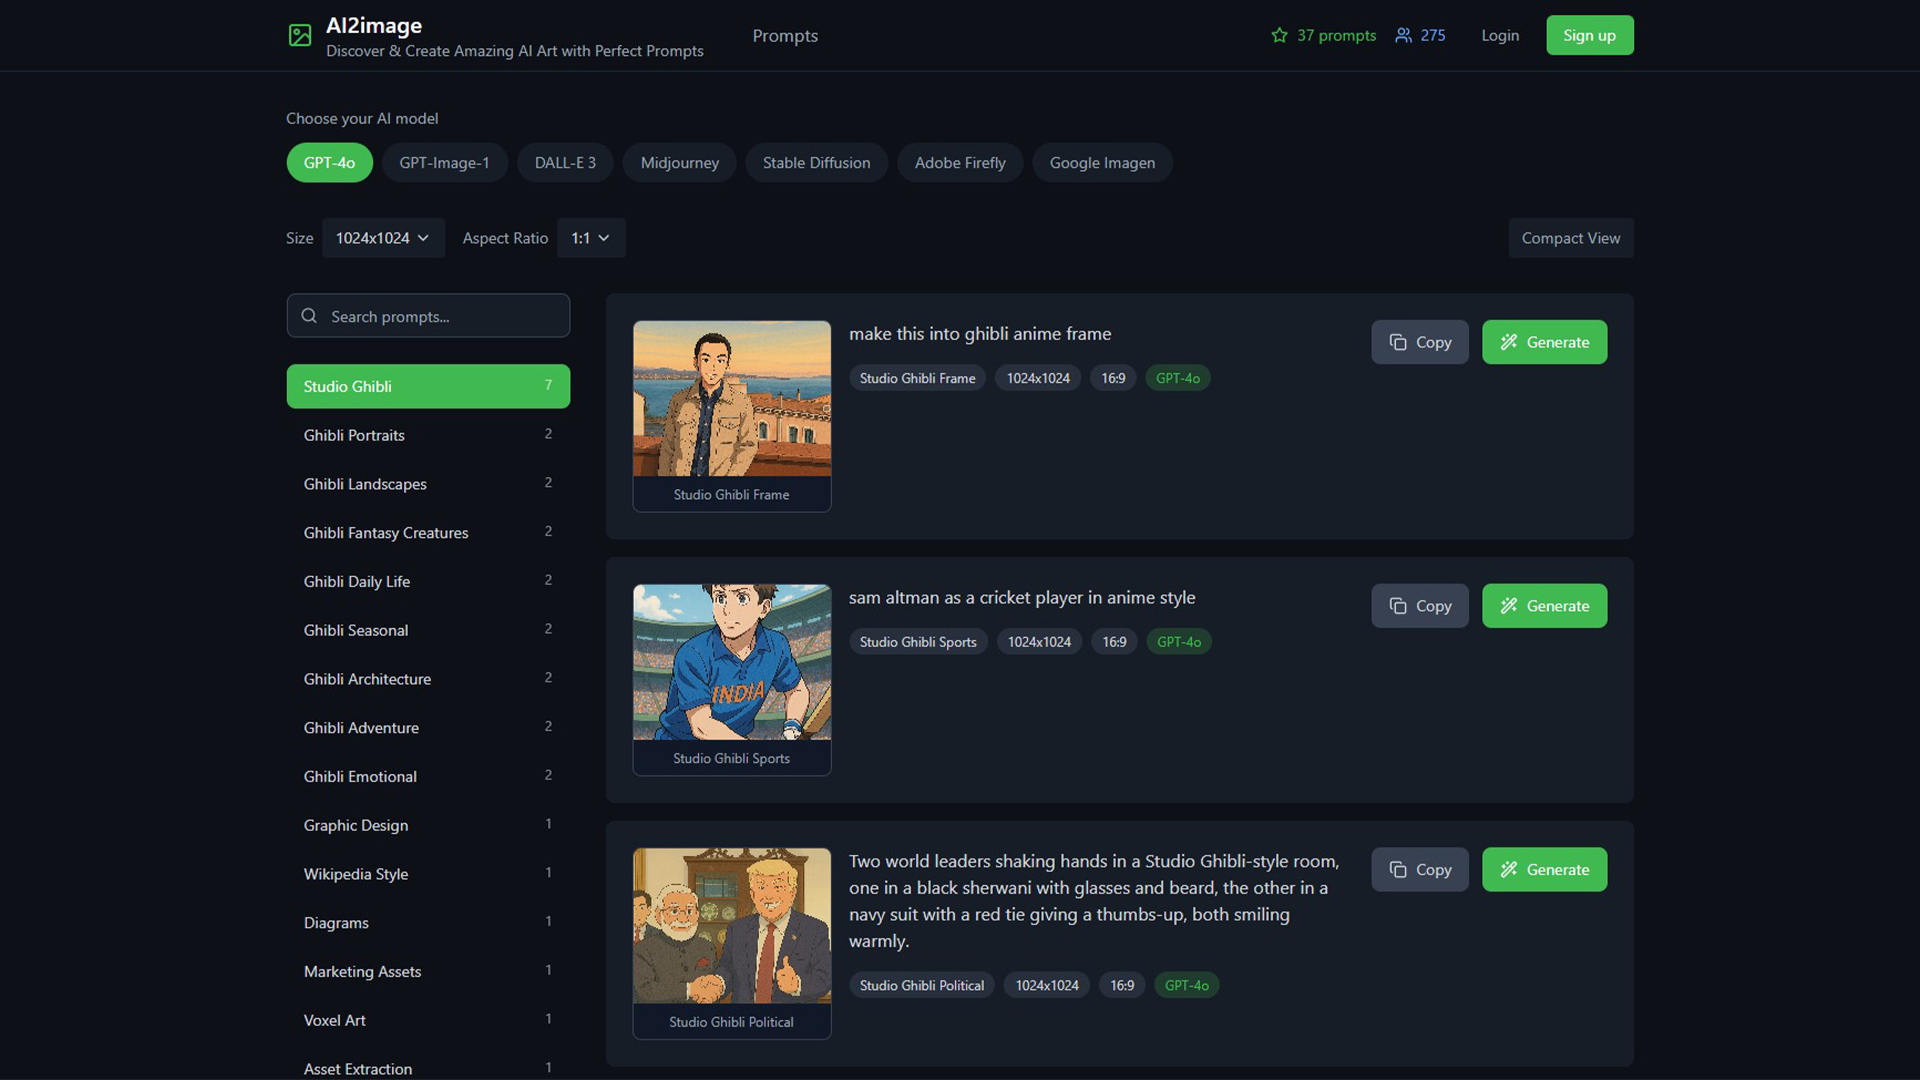The width and height of the screenshot is (1920, 1080).
Task: Select Adobe Firefly model
Action: [960, 163]
